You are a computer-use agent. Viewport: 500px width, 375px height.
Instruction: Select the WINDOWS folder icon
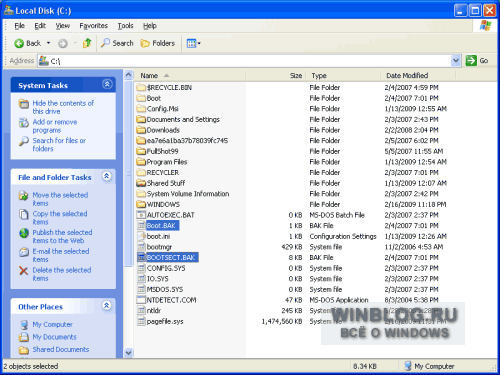pyautogui.click(x=141, y=204)
